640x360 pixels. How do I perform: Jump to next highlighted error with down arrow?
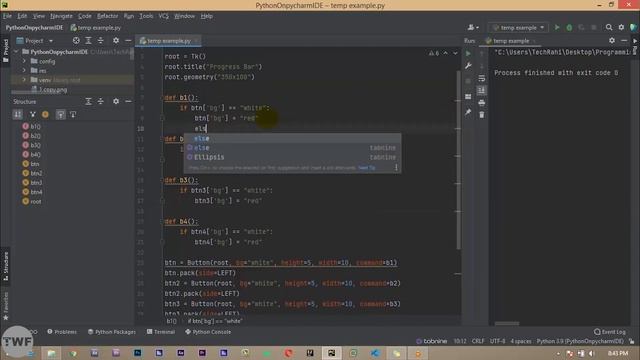(x=455, y=53)
